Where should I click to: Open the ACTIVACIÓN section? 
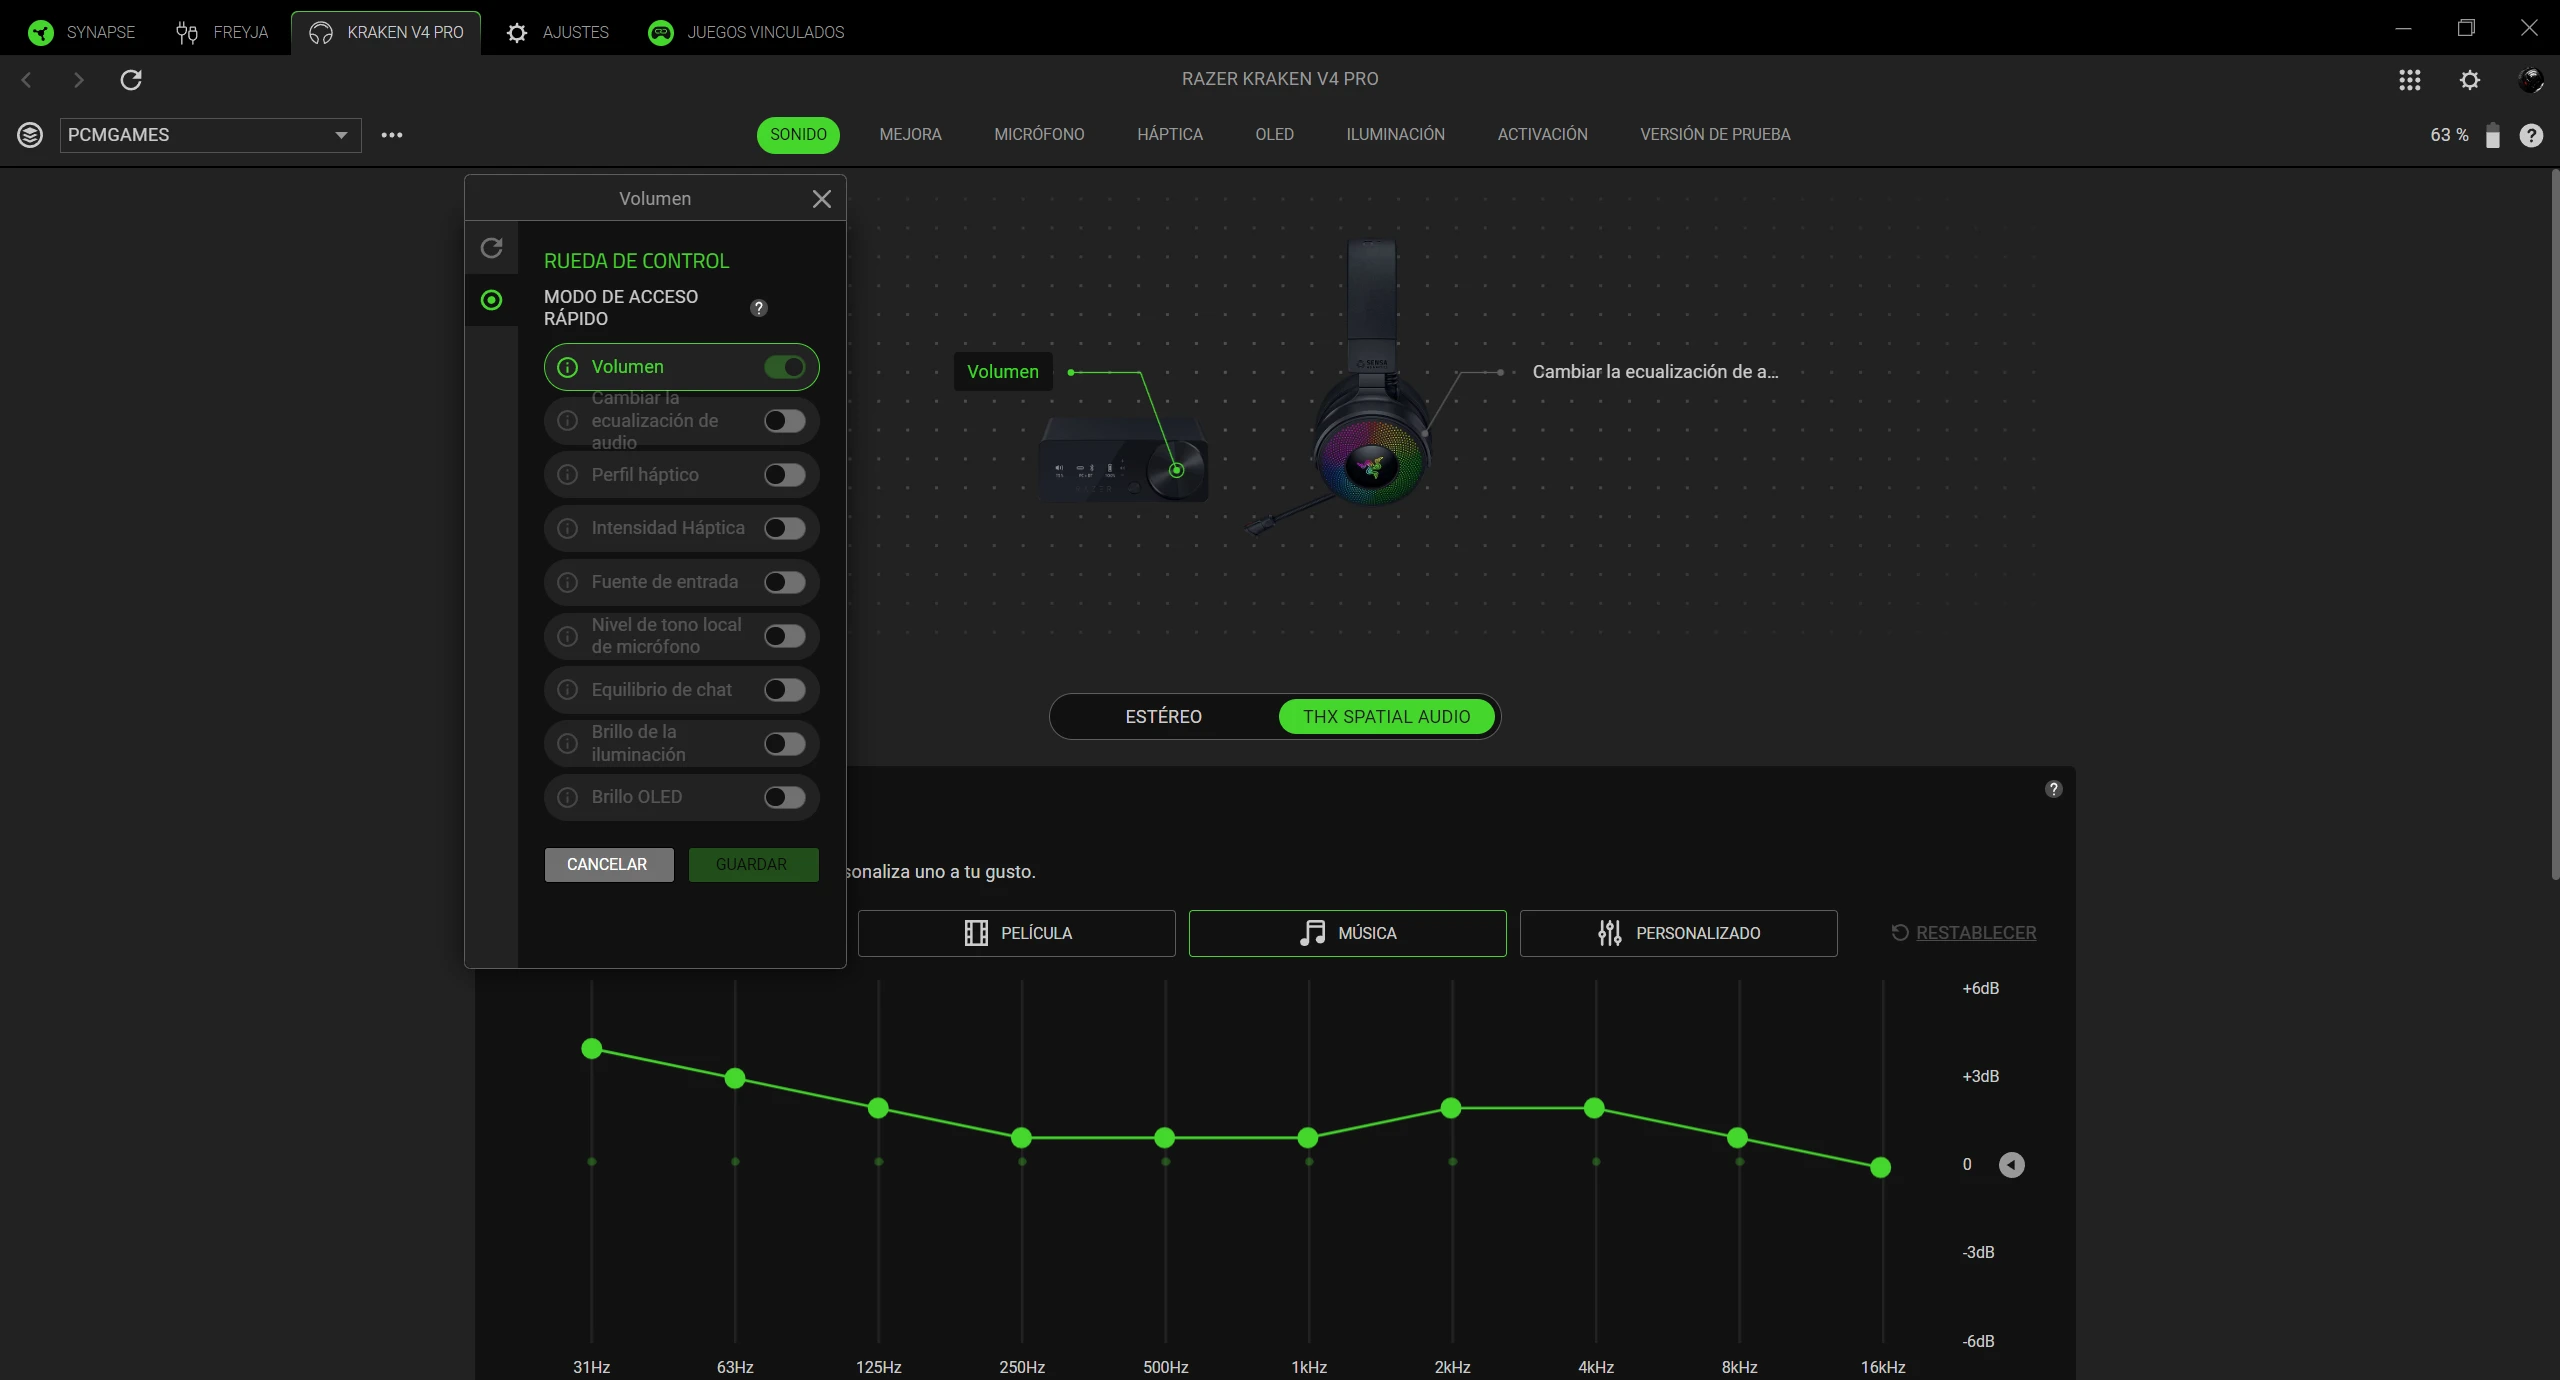pyautogui.click(x=1543, y=134)
